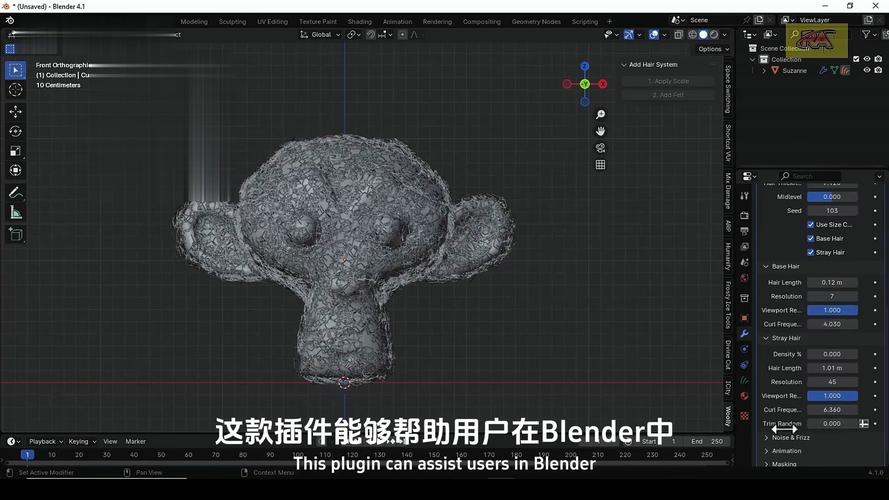Select the Select Box tool

coord(15,70)
